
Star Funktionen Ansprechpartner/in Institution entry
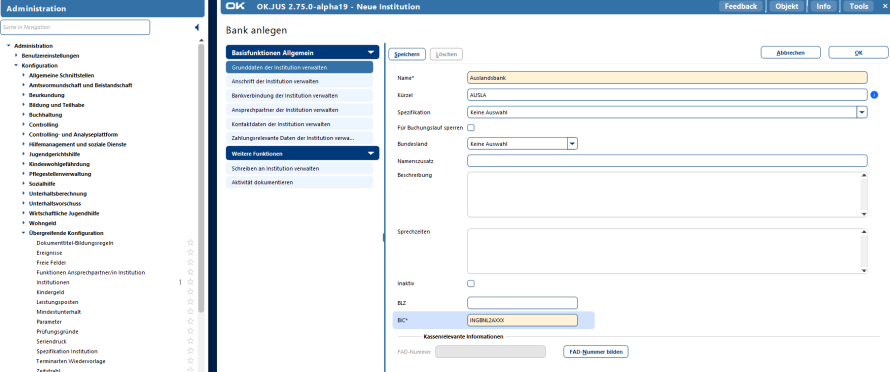tap(191, 272)
